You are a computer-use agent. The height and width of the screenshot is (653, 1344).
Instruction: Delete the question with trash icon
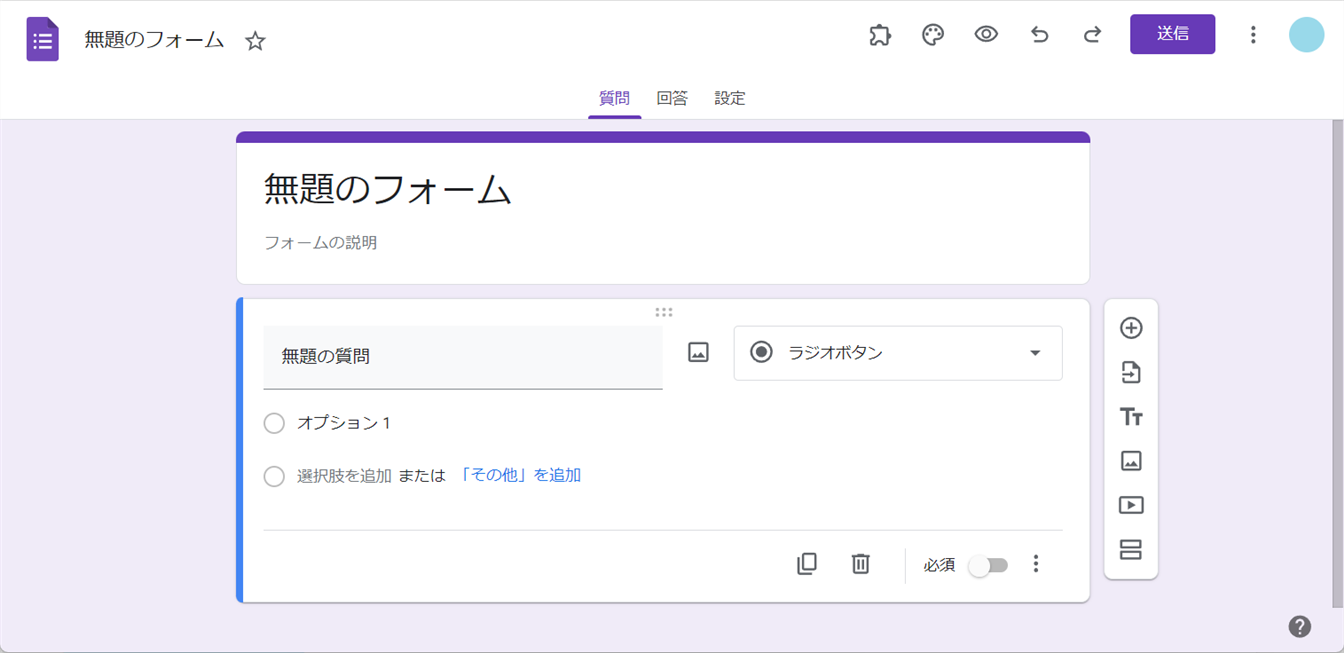(860, 564)
